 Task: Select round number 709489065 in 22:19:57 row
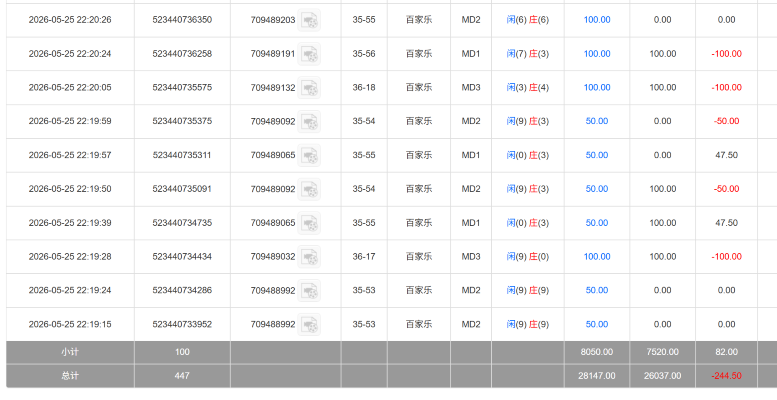coord(273,155)
